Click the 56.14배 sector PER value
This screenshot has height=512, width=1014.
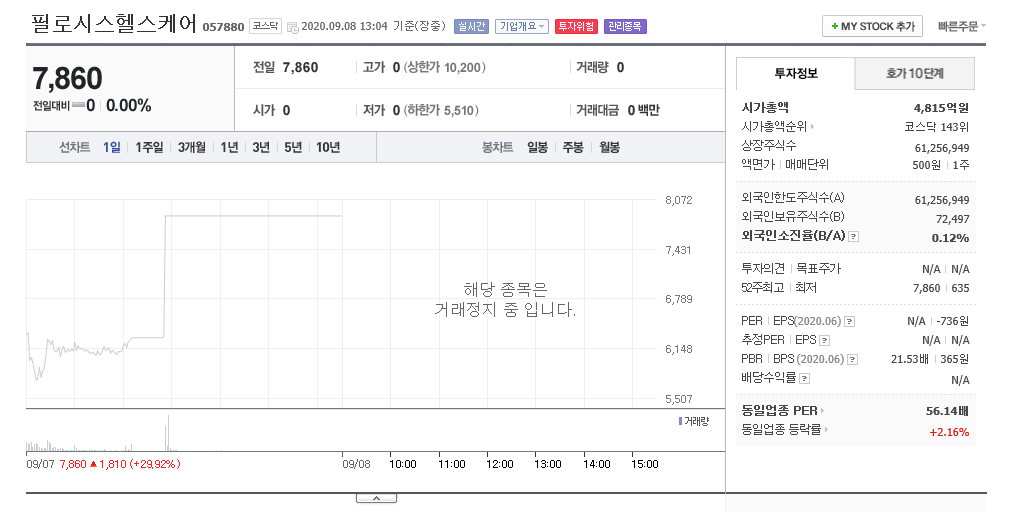[x=947, y=411]
